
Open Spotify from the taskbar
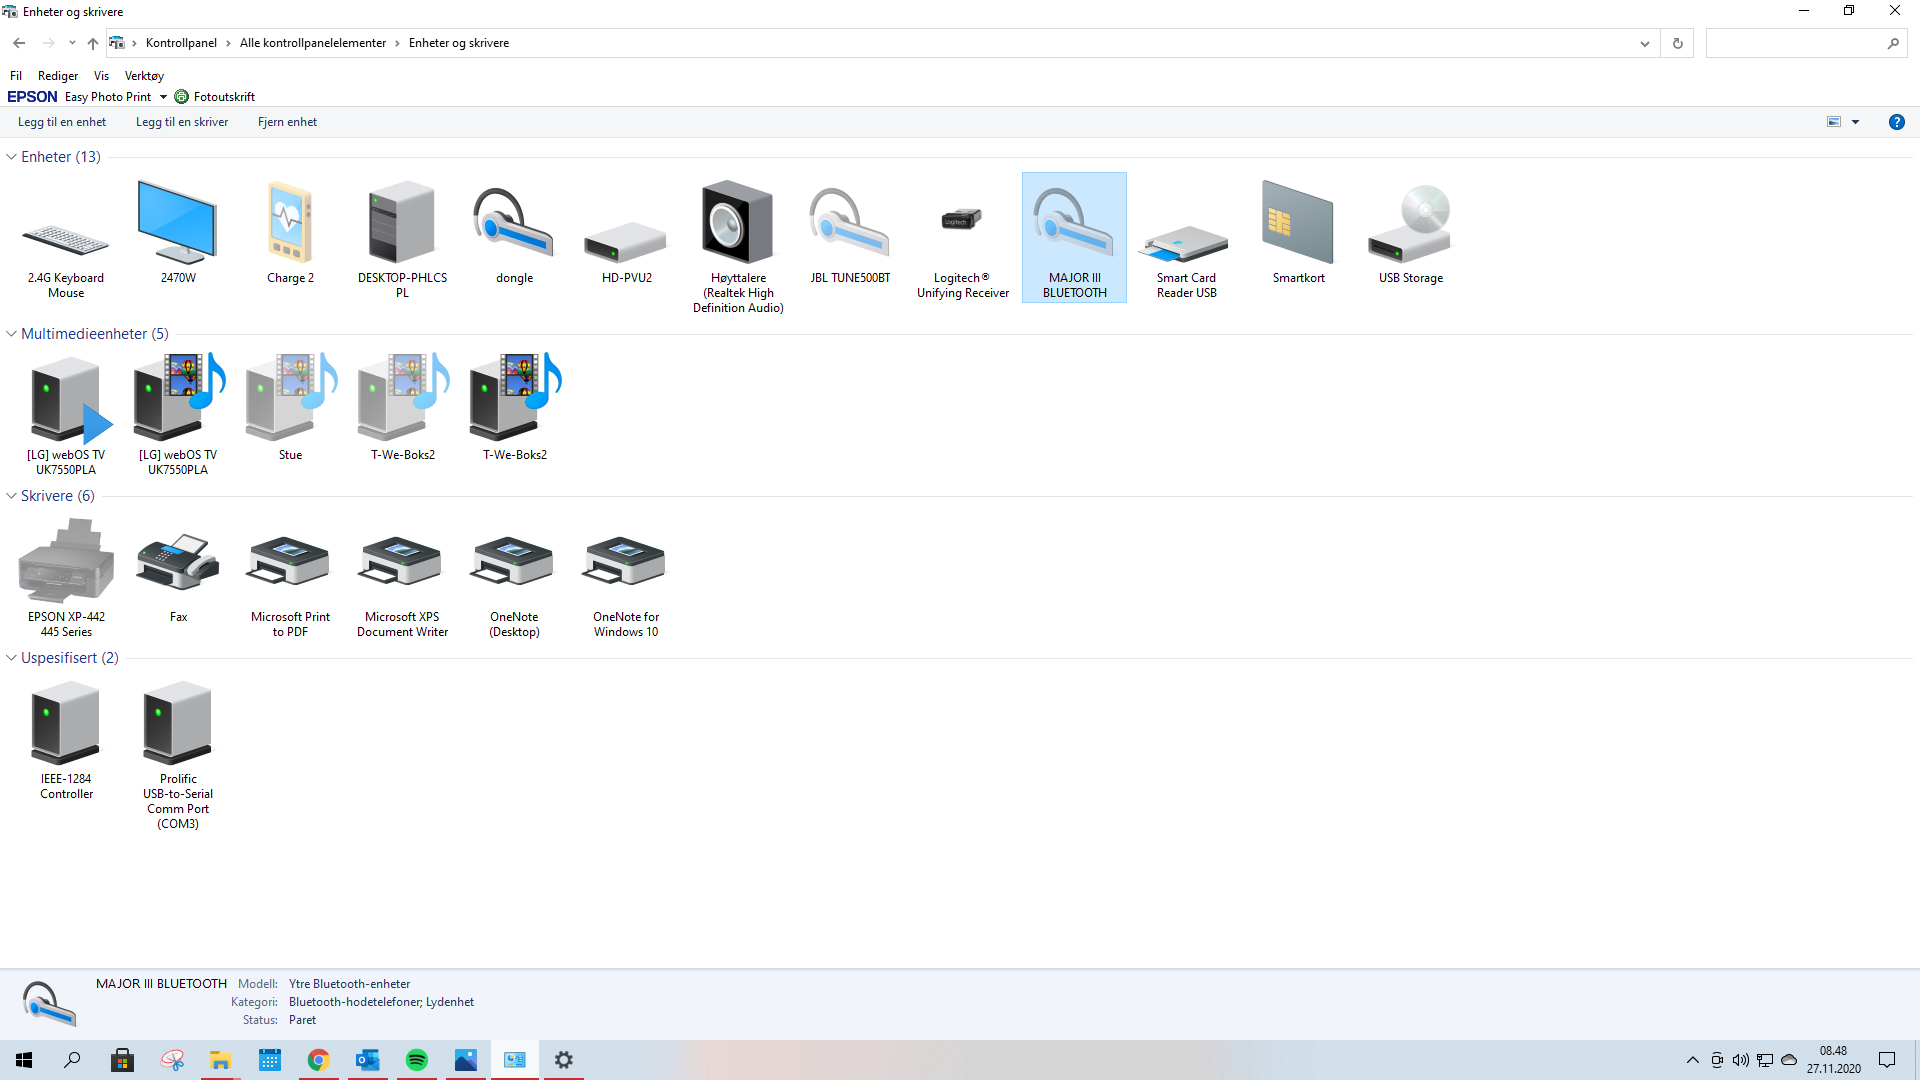pyautogui.click(x=417, y=1060)
